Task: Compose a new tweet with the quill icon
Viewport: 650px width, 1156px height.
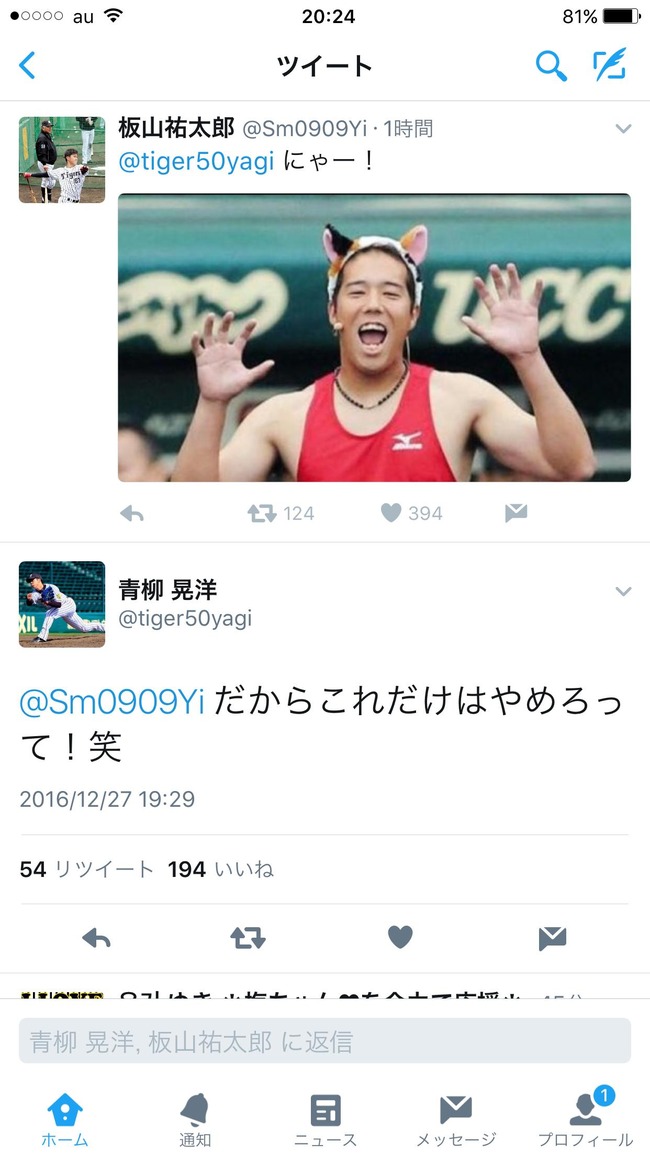Action: tap(610, 65)
